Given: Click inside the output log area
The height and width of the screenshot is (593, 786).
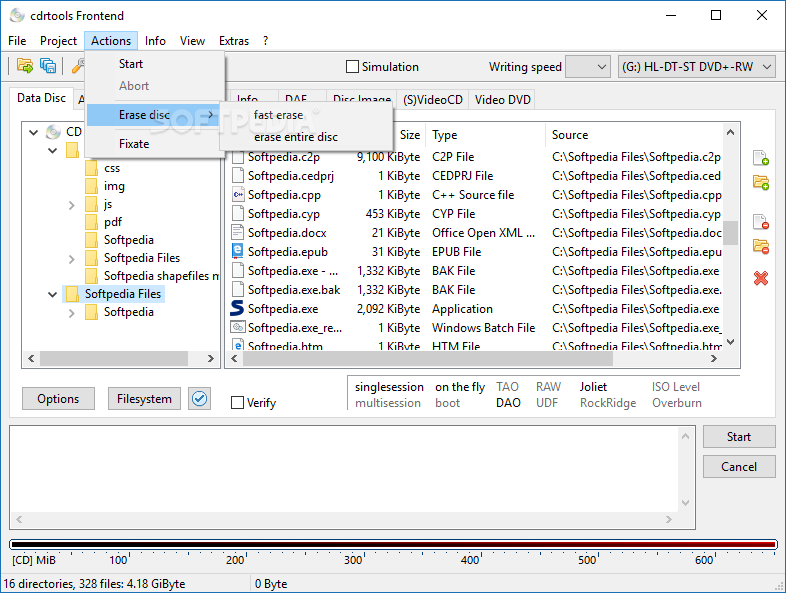Looking at the screenshot, I should pos(344,469).
